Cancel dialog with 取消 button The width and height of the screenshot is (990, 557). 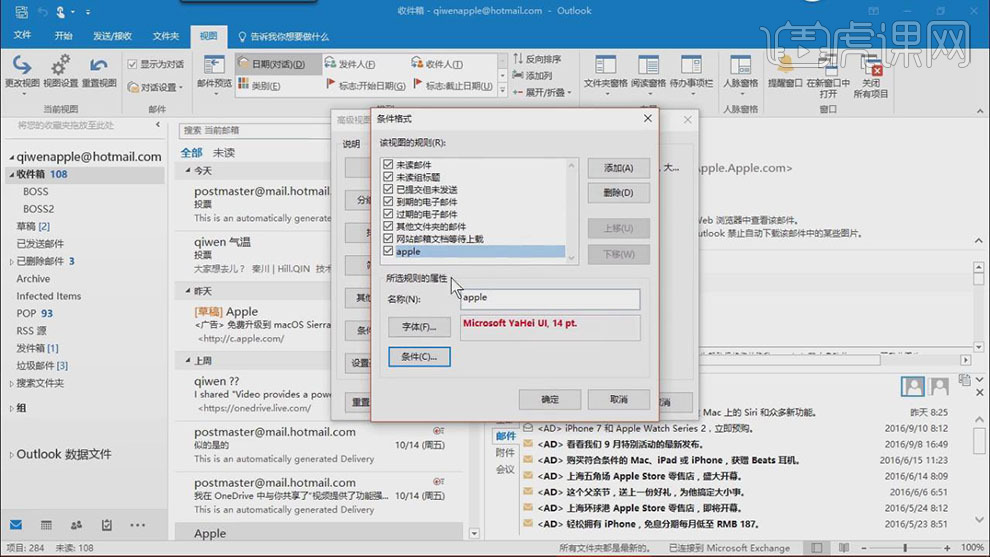(x=619, y=399)
